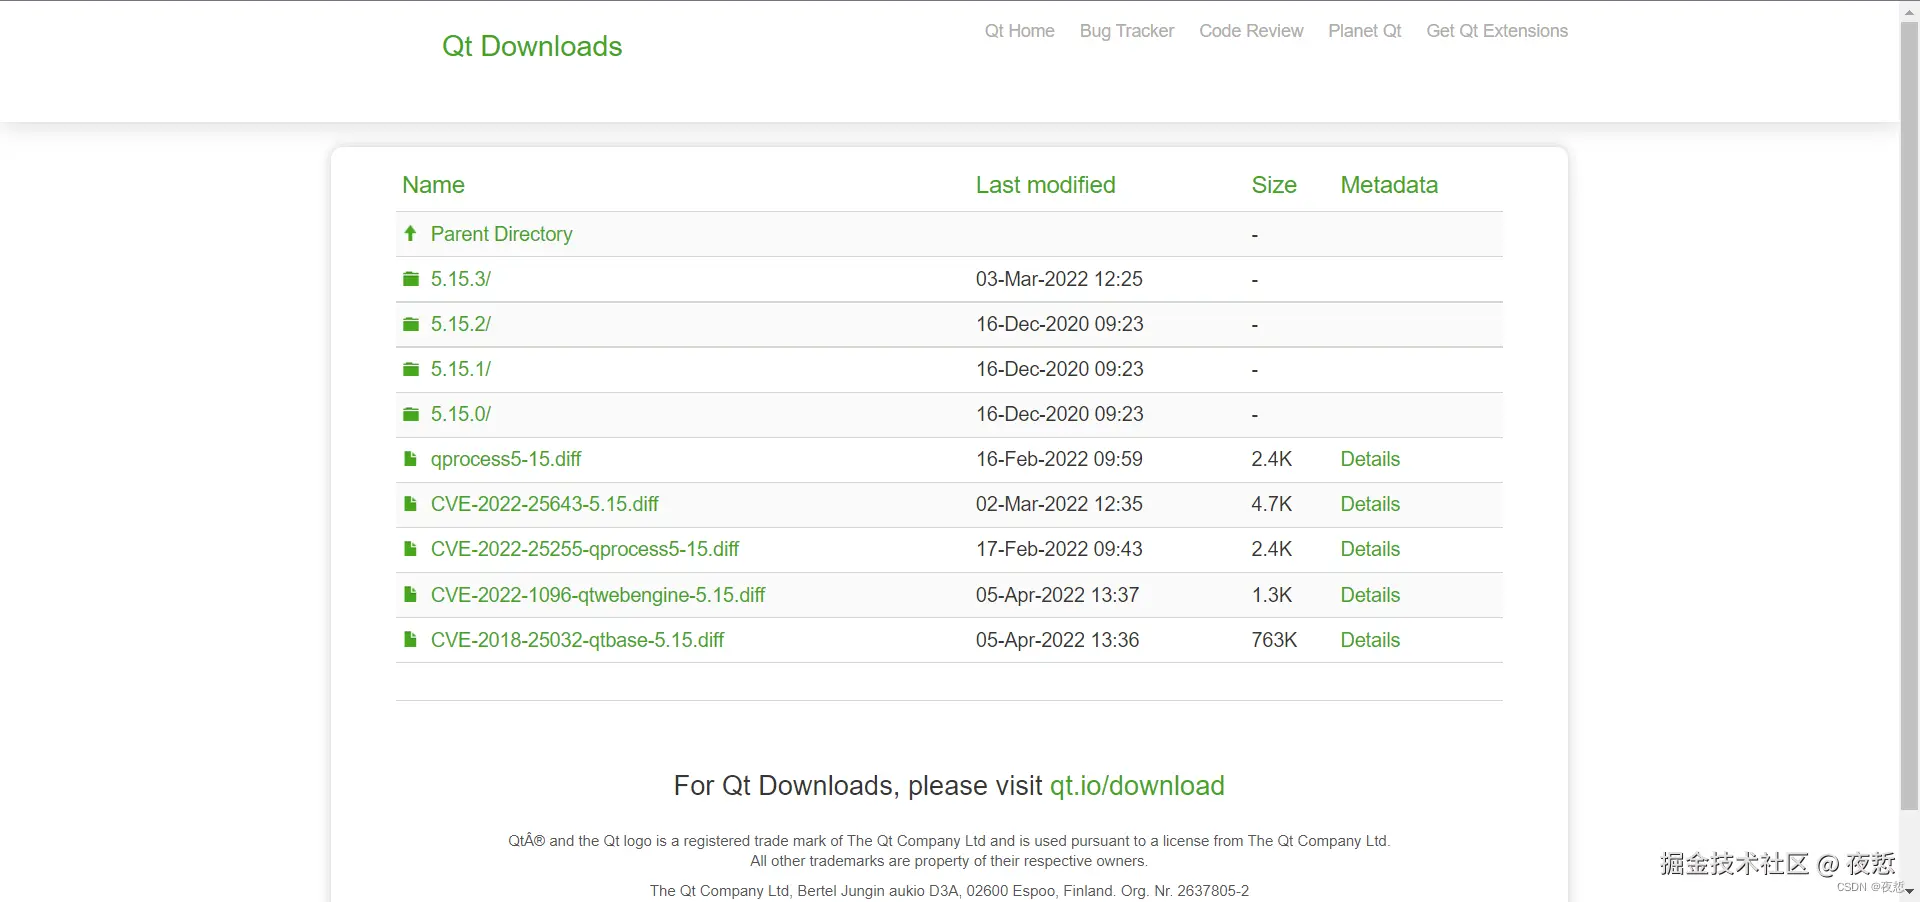Click the folder icon beside 5.15.3/
The height and width of the screenshot is (902, 1920).
[x=410, y=279]
